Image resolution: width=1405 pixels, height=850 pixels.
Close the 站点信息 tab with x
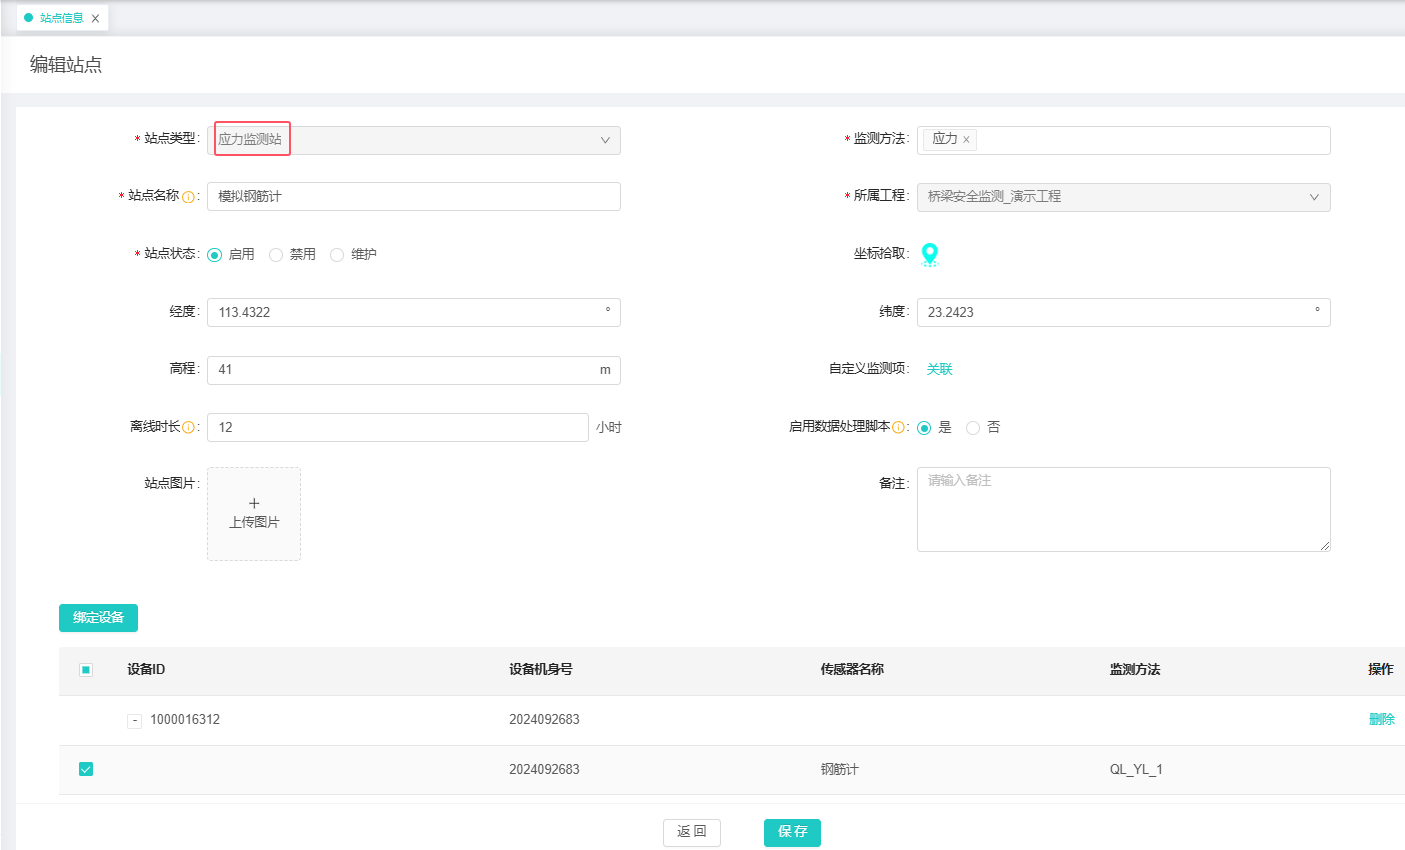[x=95, y=18]
